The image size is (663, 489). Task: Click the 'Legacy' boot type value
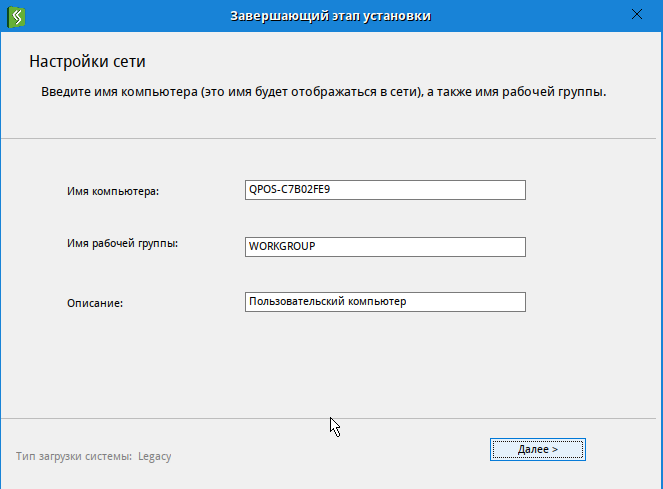[155, 457]
